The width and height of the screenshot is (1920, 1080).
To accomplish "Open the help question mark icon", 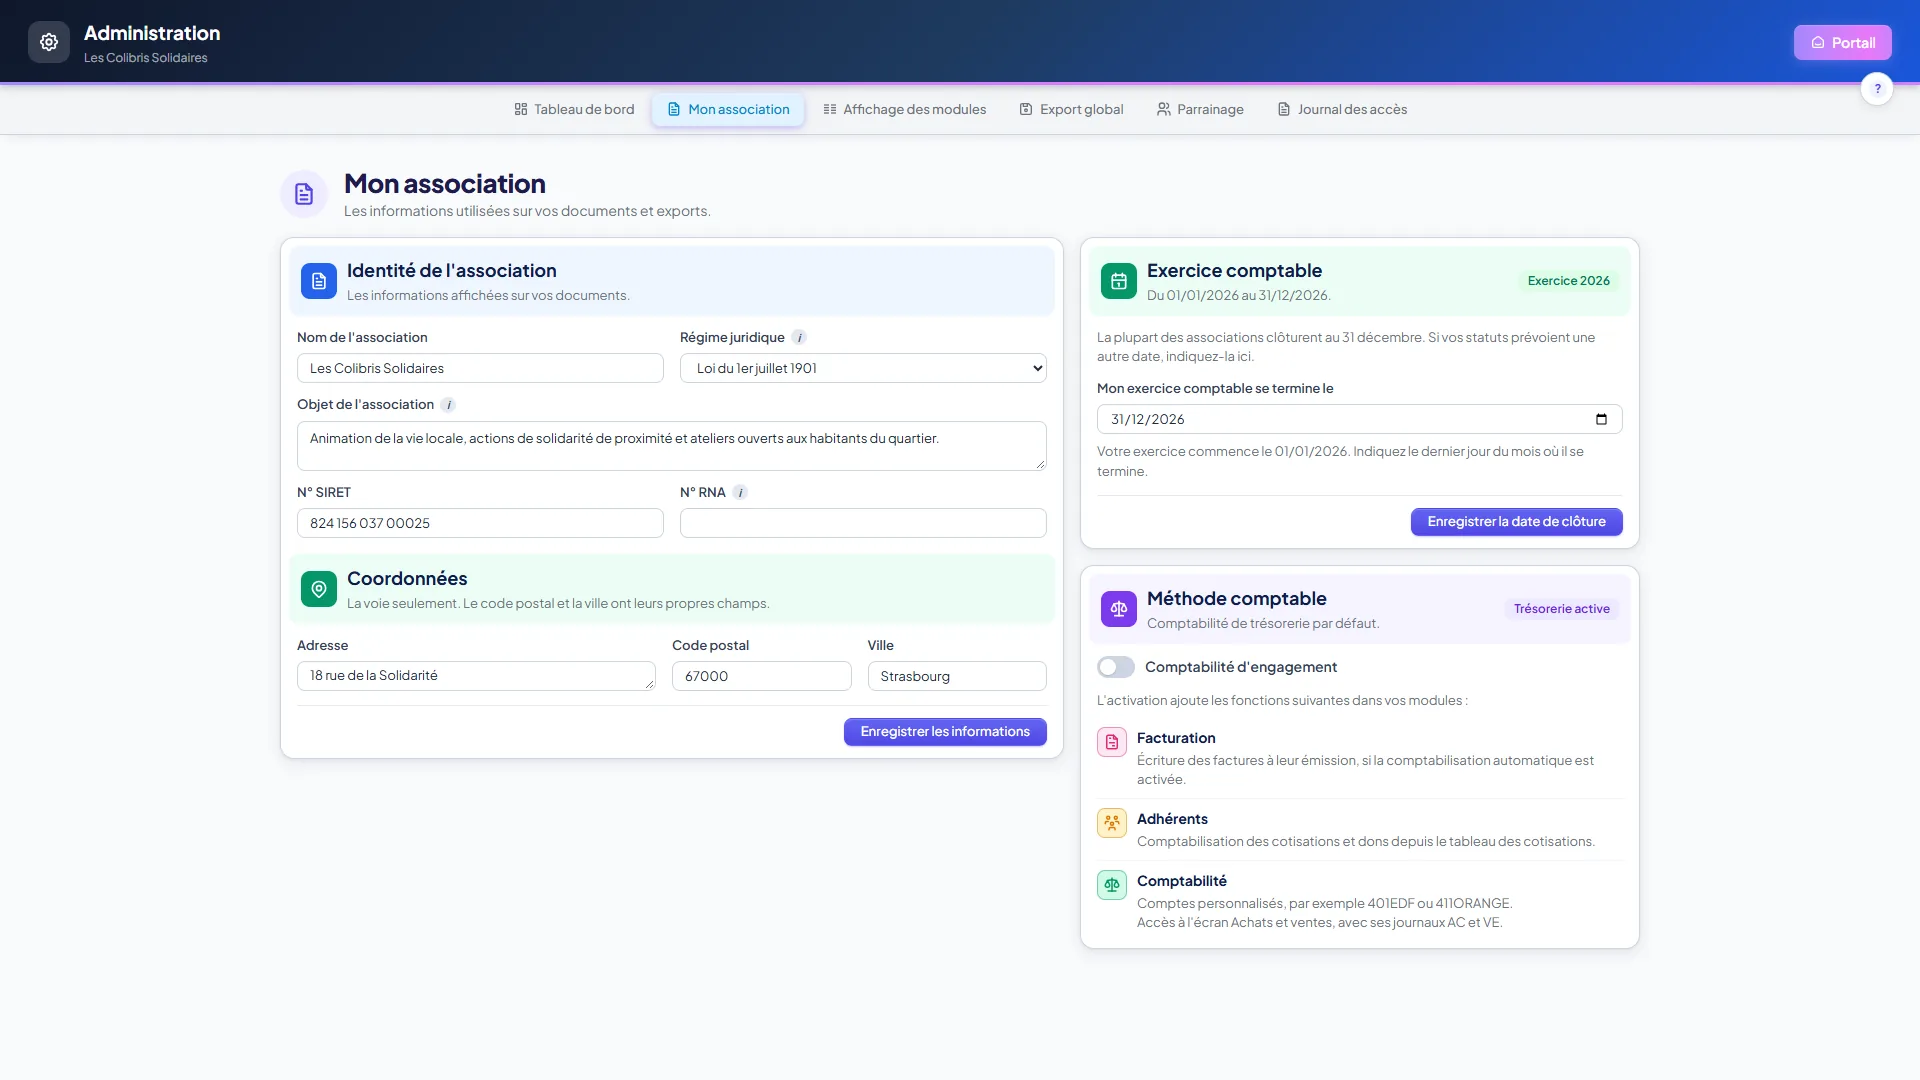I will pyautogui.click(x=1877, y=89).
